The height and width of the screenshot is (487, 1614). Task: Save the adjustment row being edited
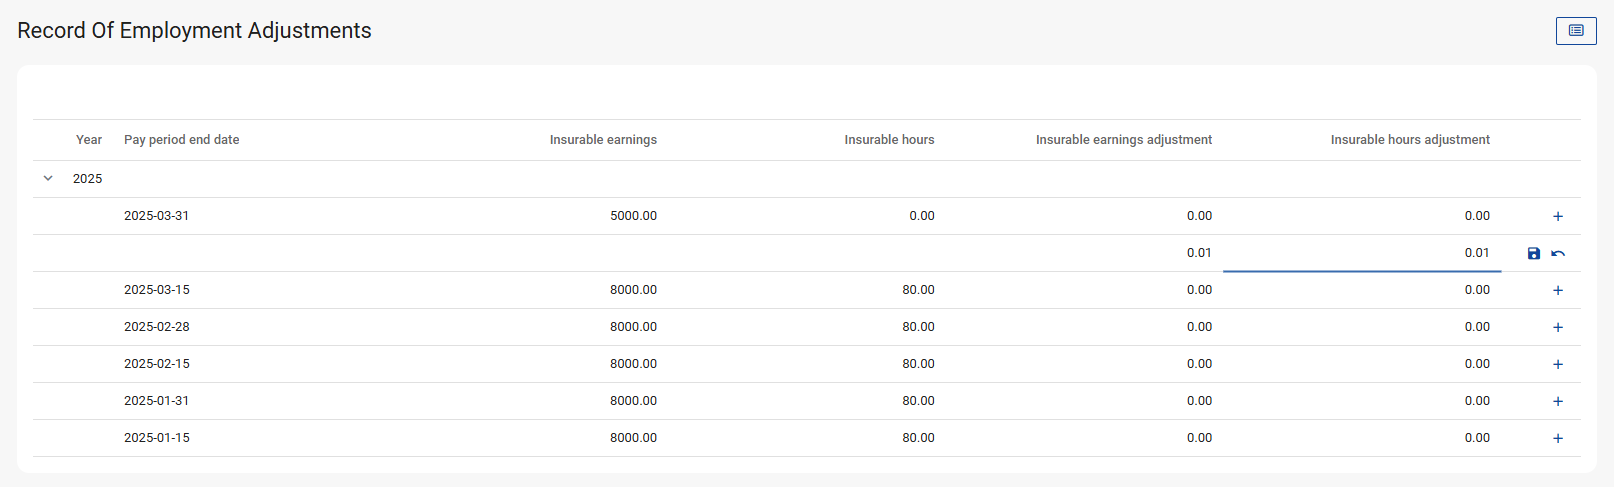click(1534, 254)
